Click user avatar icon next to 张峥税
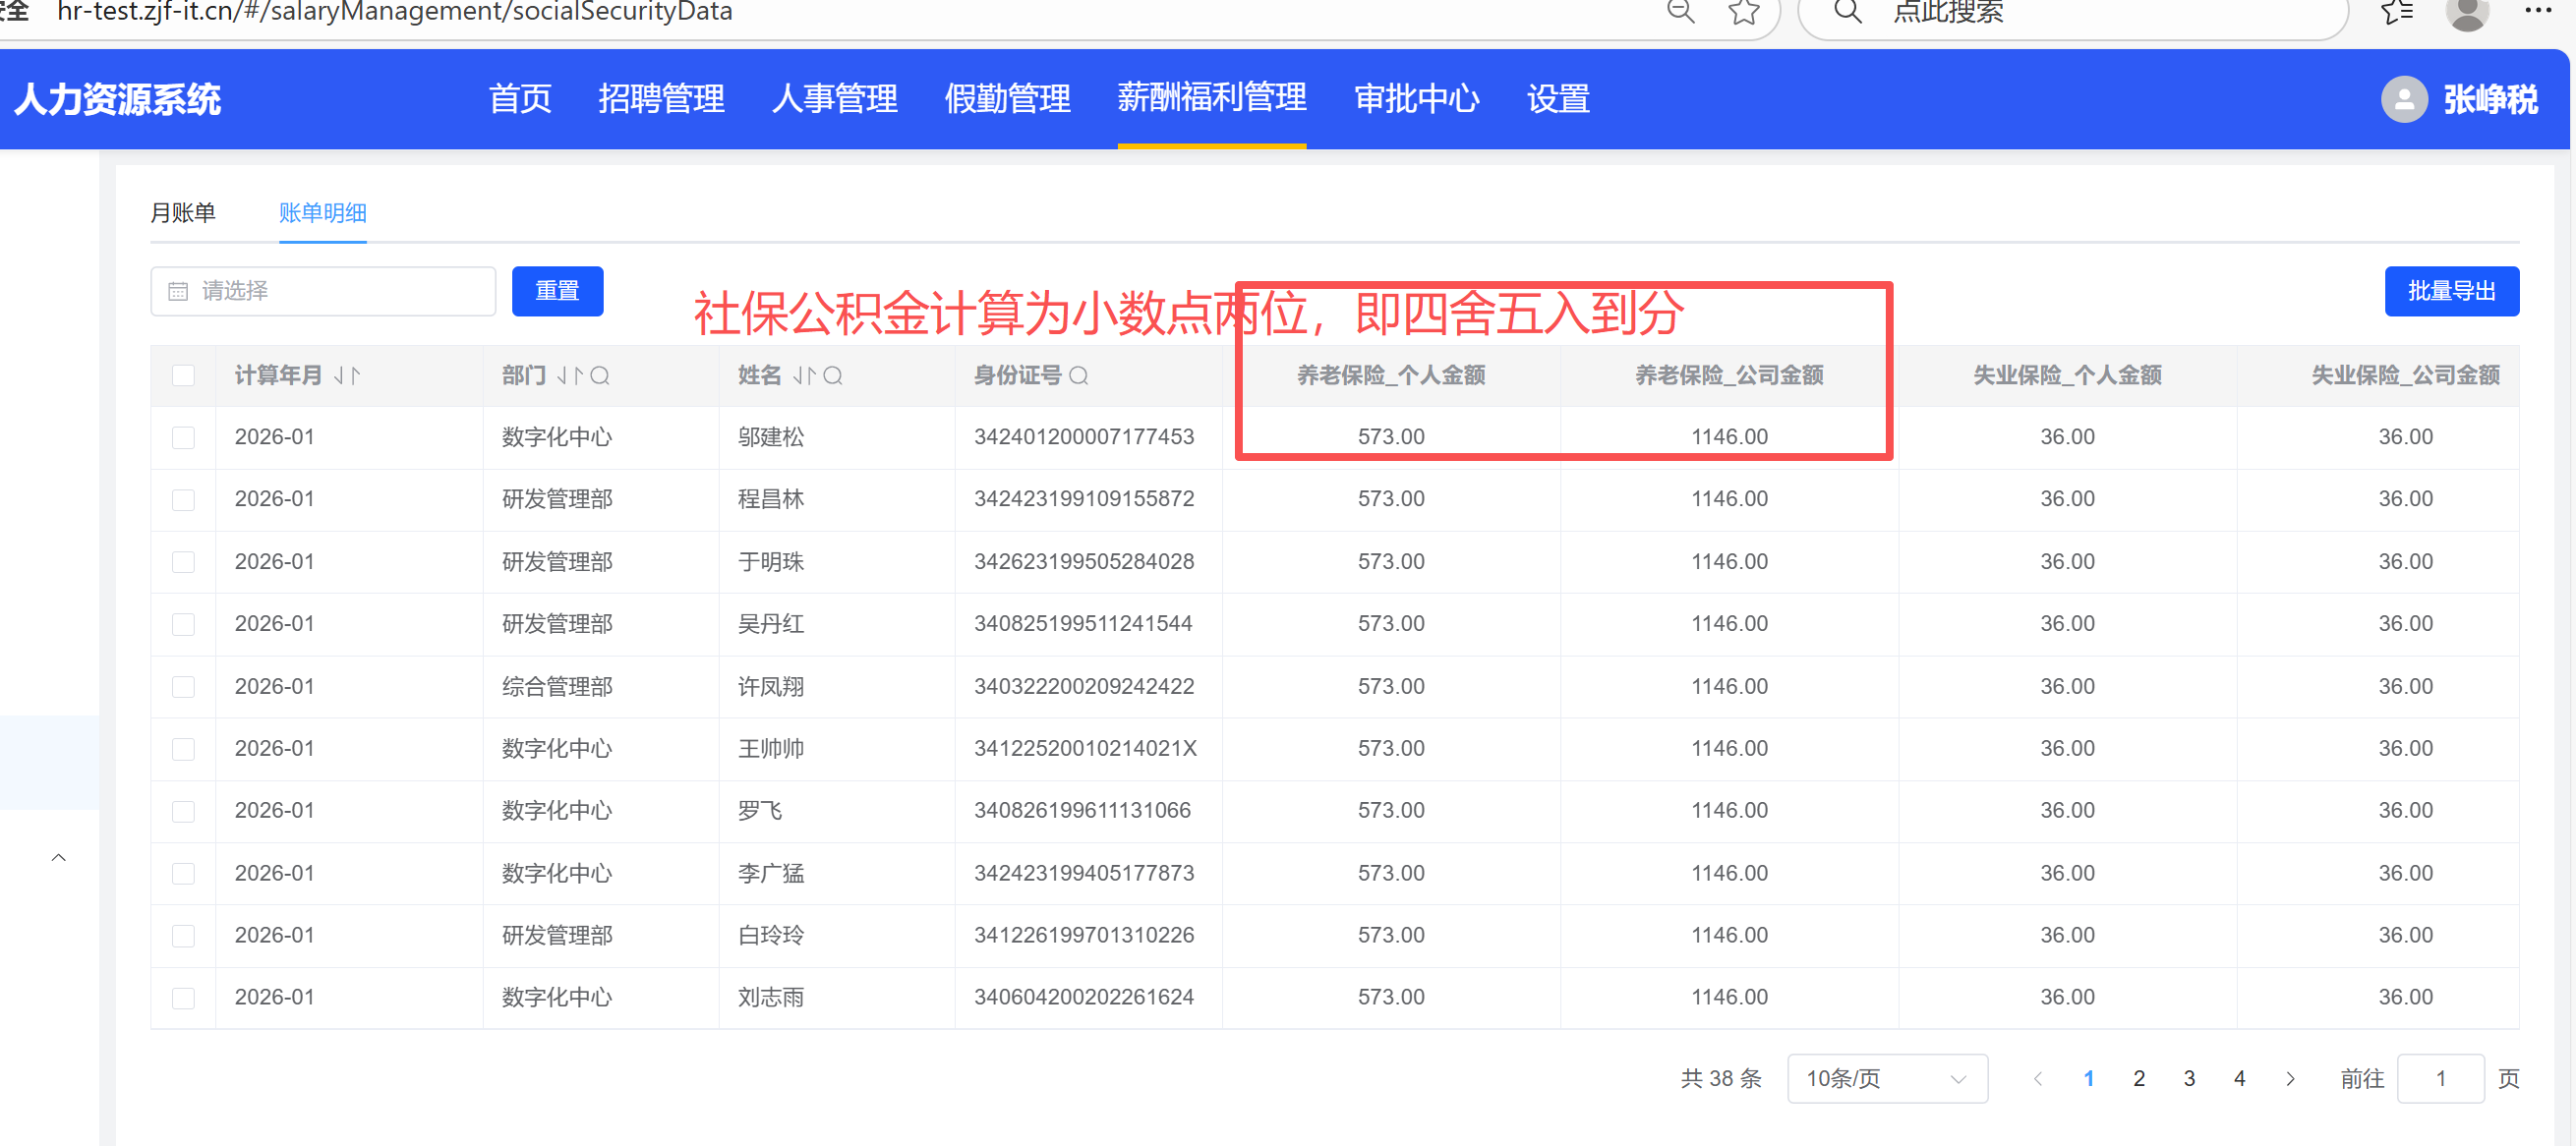 (2404, 99)
